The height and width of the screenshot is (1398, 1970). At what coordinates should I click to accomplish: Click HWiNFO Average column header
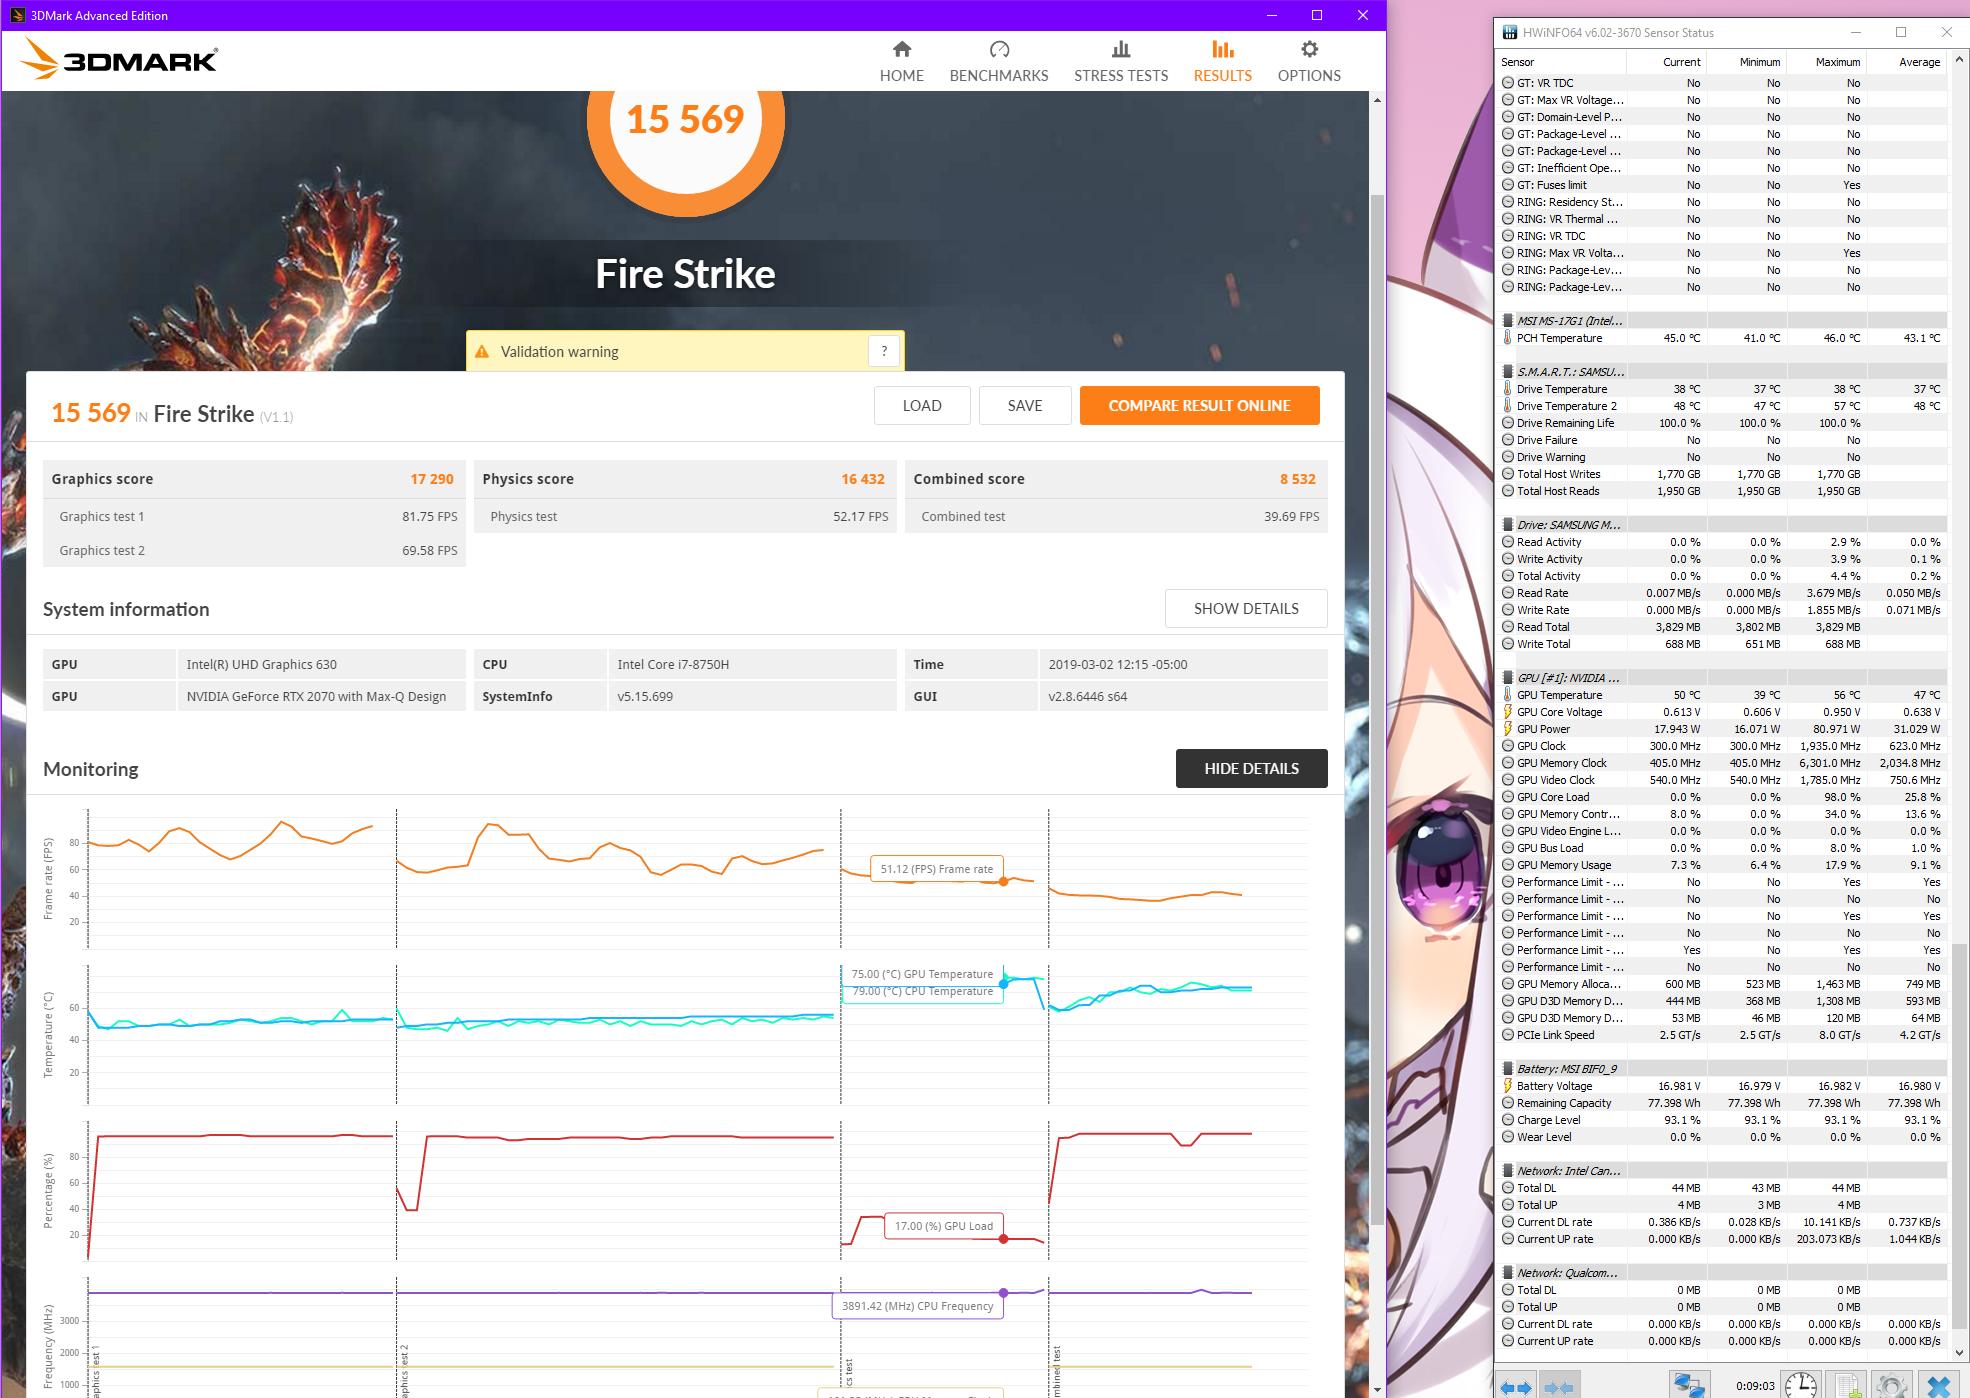(x=1906, y=62)
